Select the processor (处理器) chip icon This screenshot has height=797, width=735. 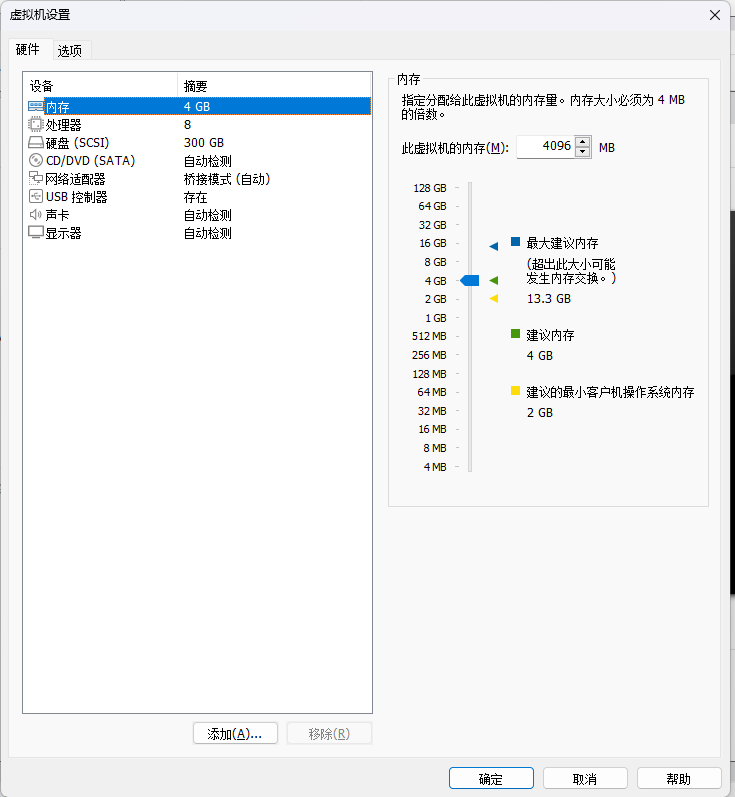click(x=36, y=125)
